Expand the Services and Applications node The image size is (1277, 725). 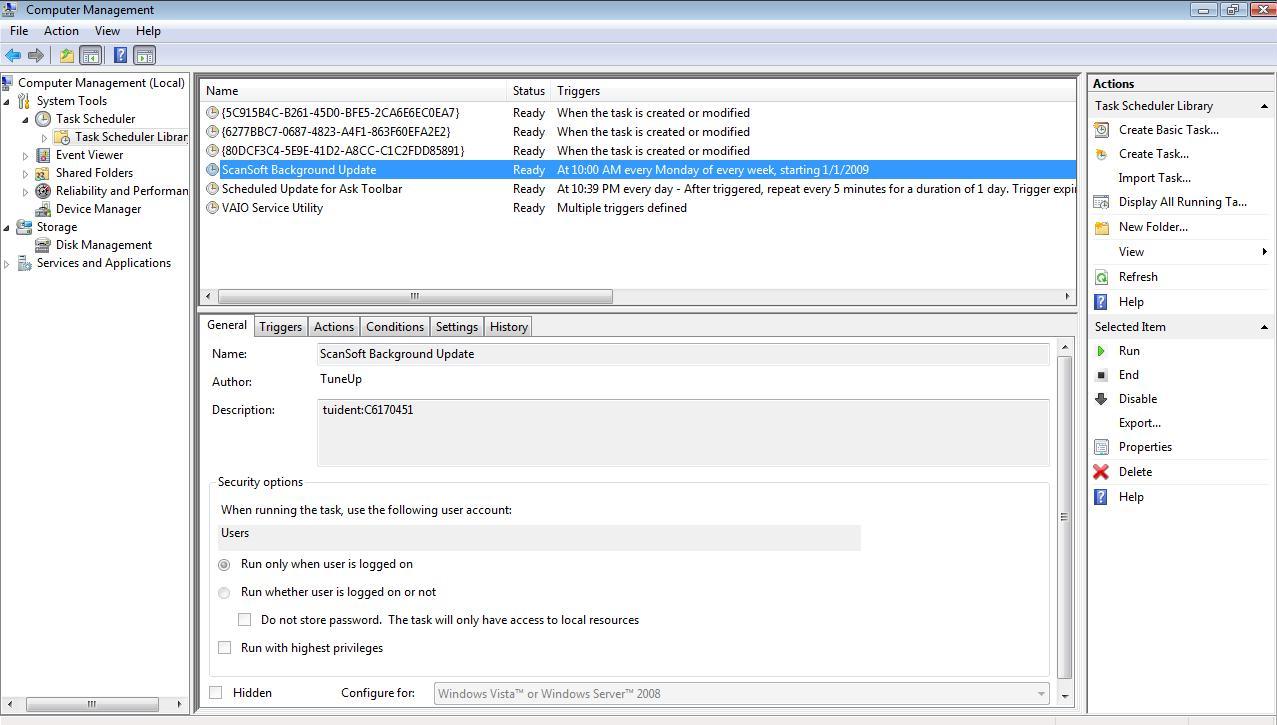tap(7, 263)
